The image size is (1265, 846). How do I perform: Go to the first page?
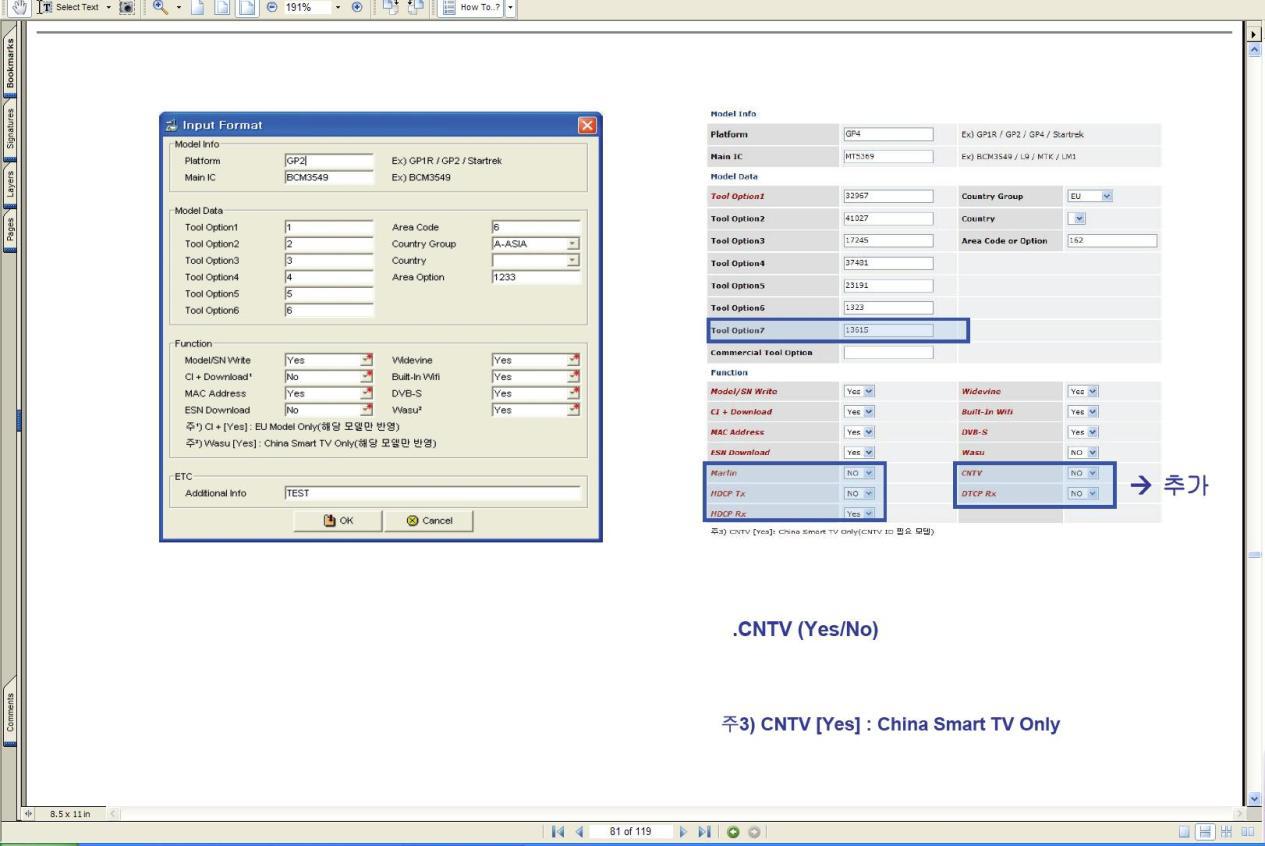pos(556,832)
